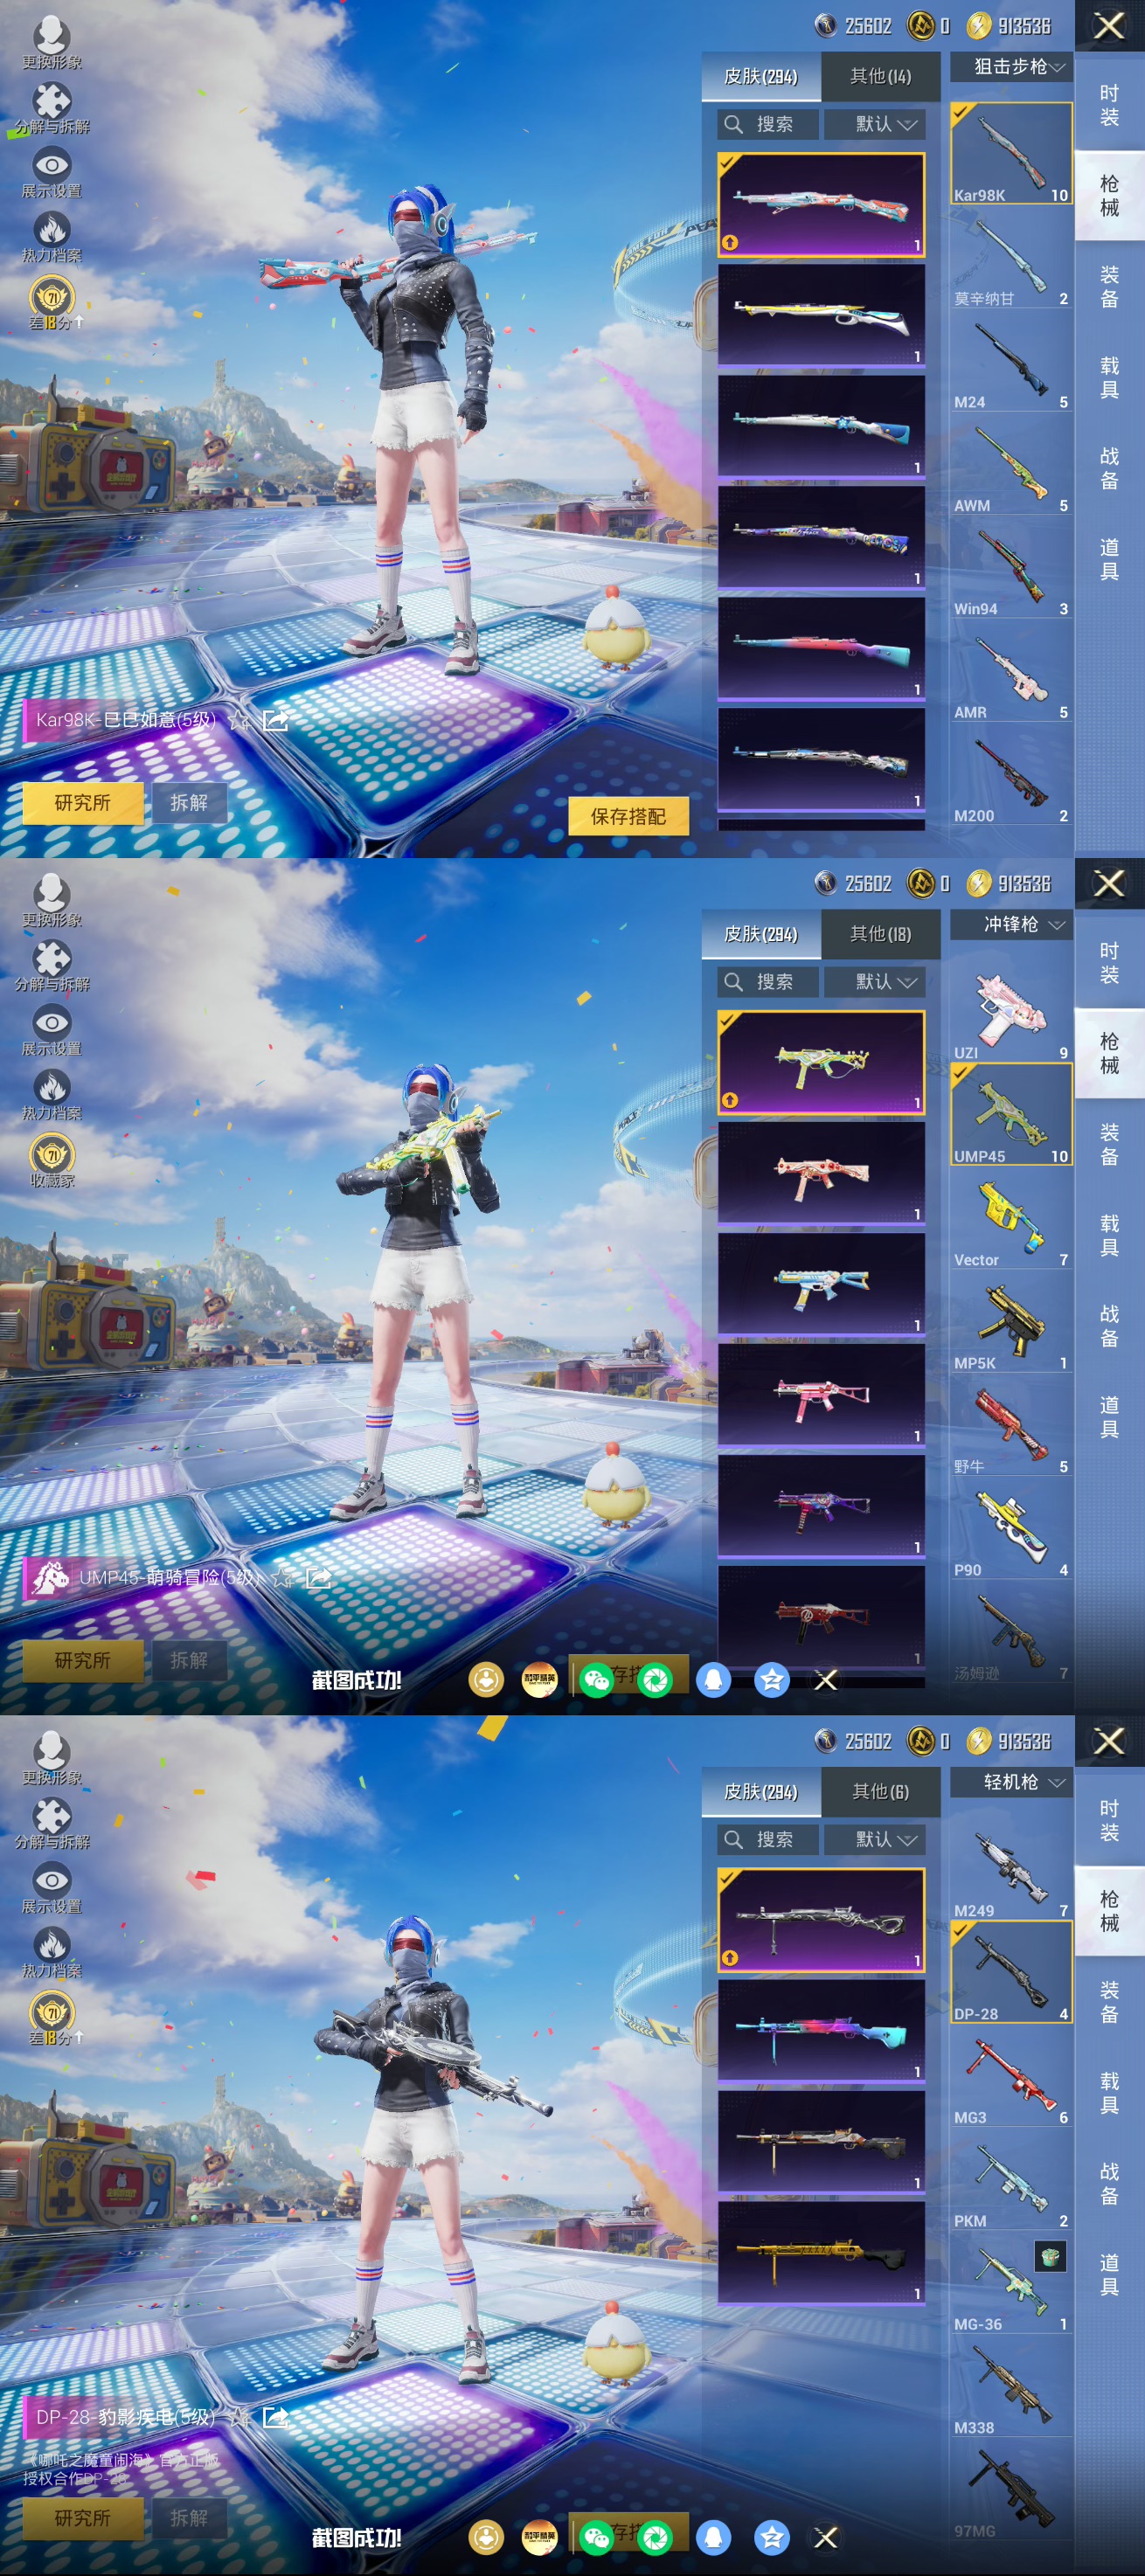Select the UZI weapon entry
1145x2576 pixels.
point(1011,1011)
